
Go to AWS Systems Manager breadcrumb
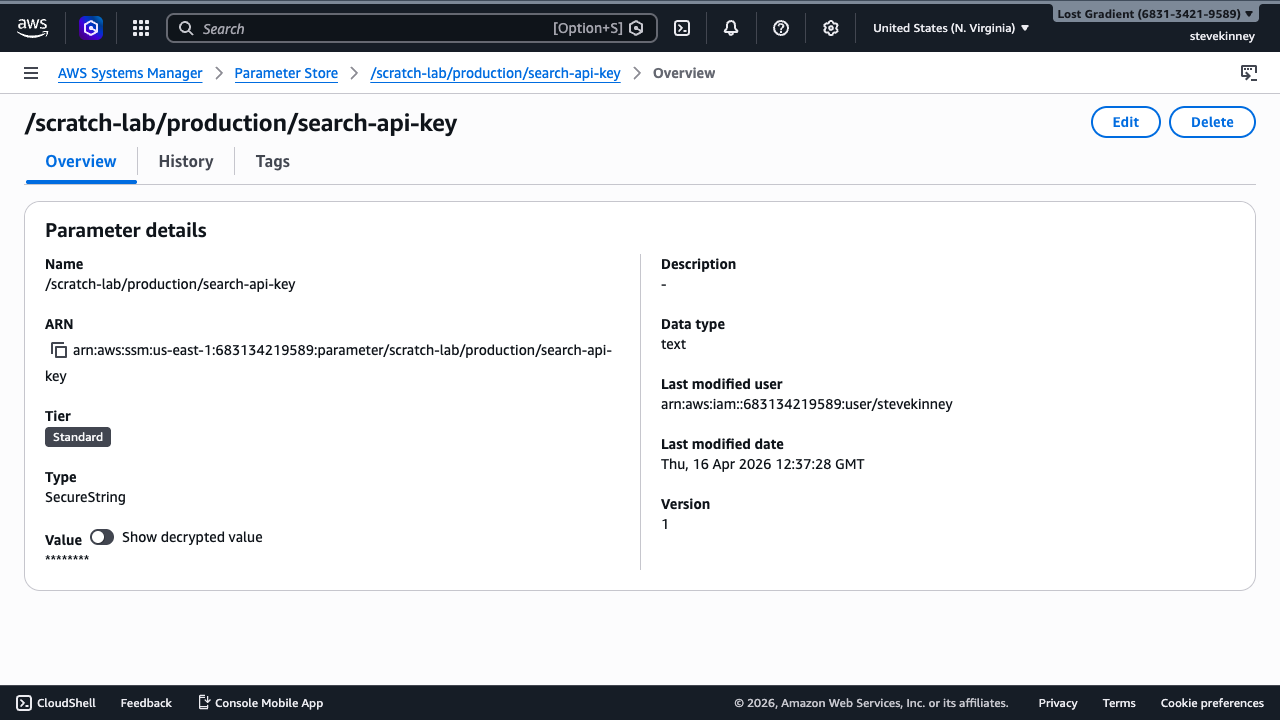(x=130, y=73)
